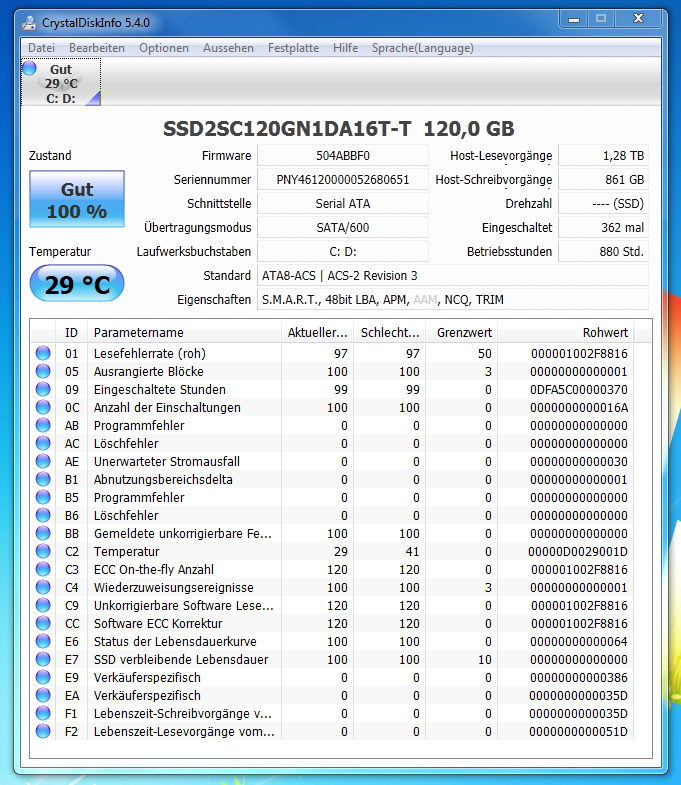Click the Firmware value field 504ABBF0
The image size is (681, 785).
click(x=343, y=156)
